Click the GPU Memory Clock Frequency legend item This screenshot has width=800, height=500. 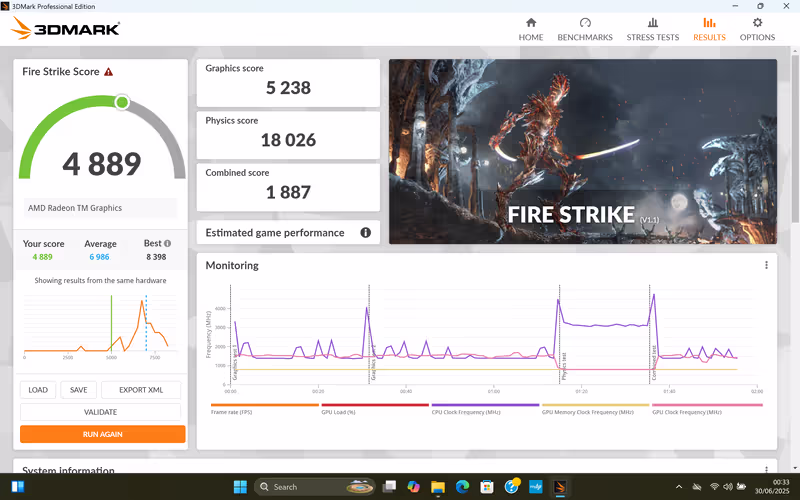[595, 409]
